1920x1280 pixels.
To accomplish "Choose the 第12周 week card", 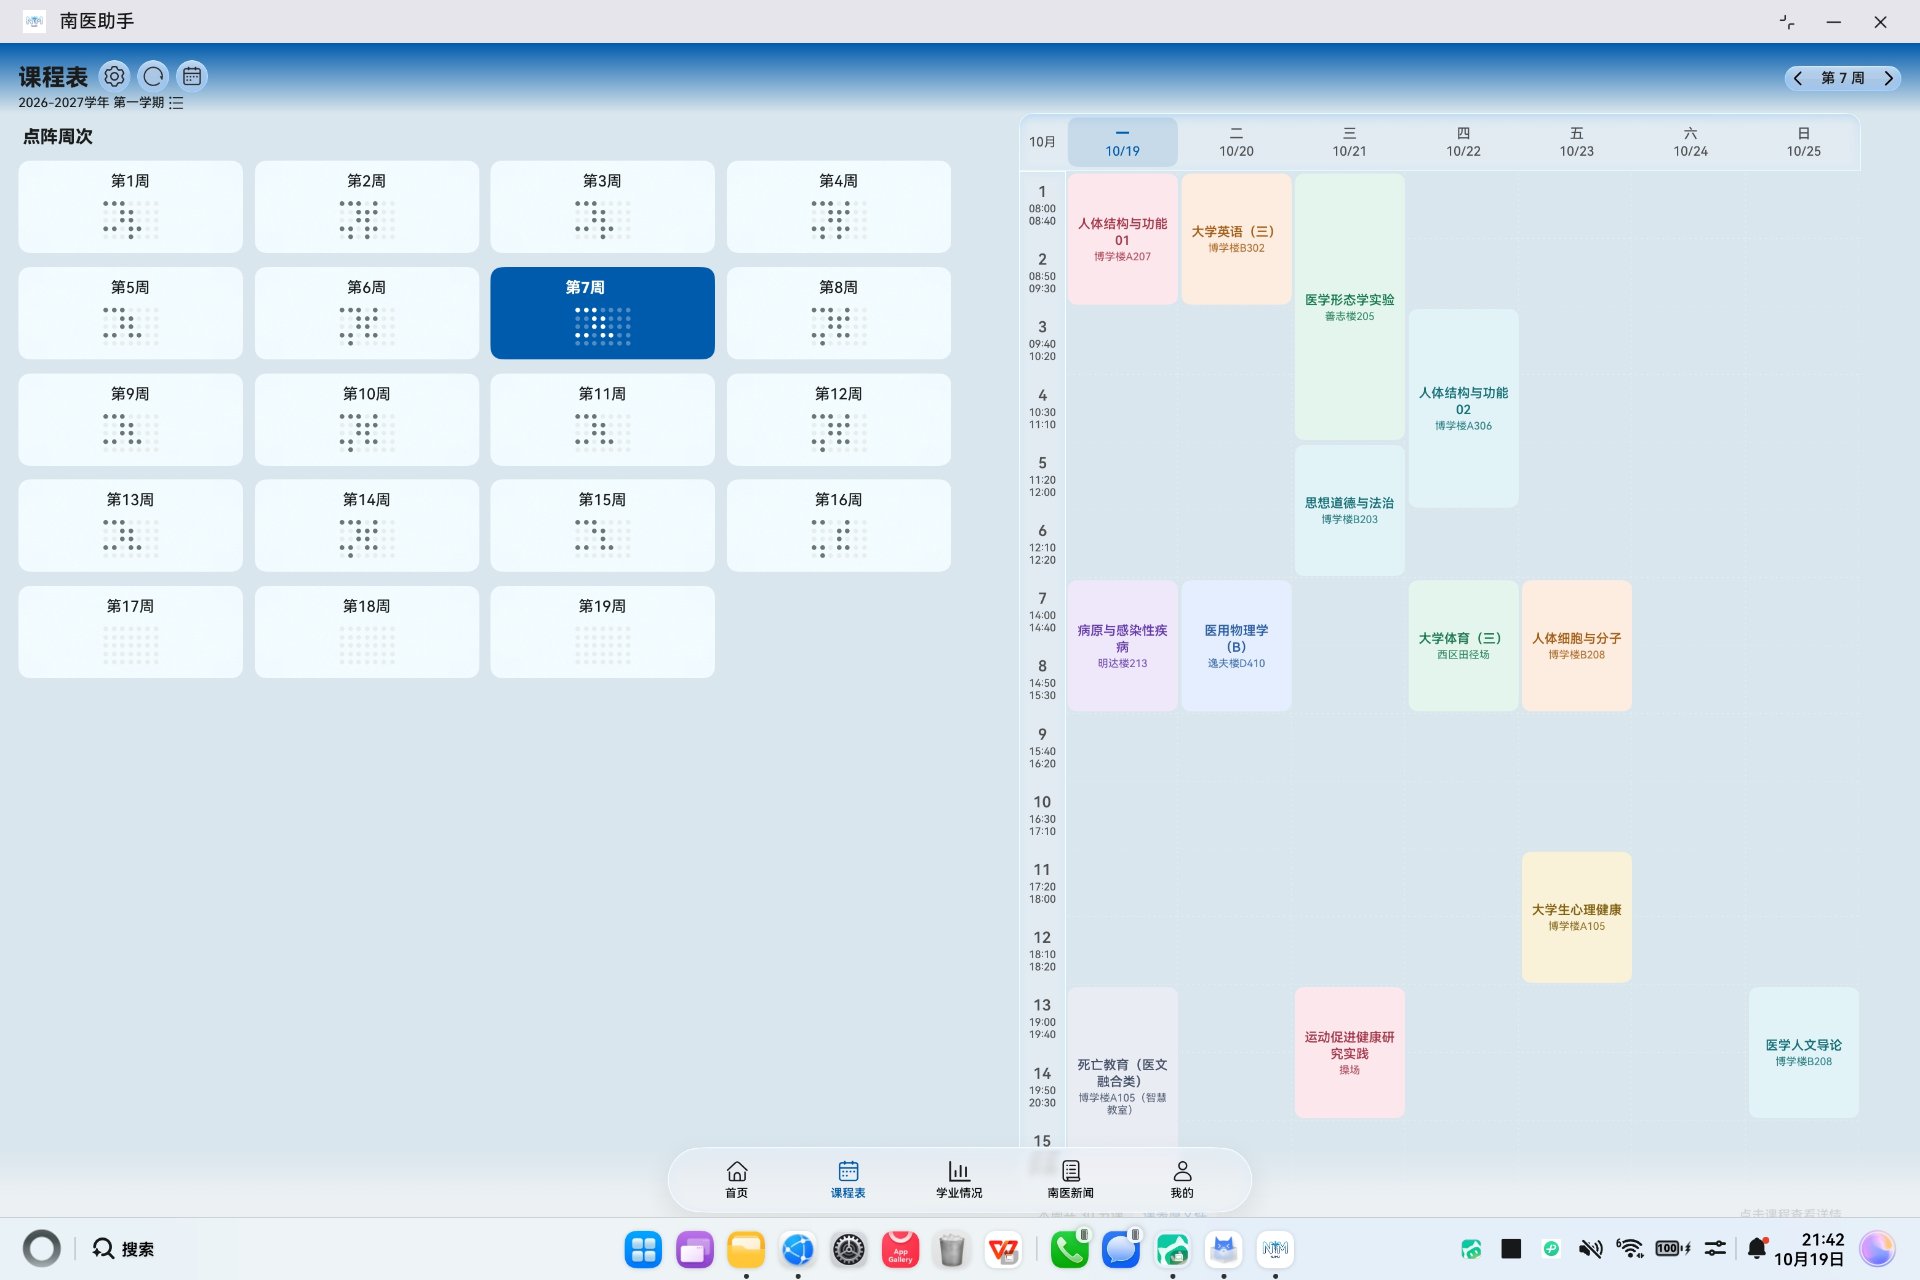I will click(x=838, y=419).
